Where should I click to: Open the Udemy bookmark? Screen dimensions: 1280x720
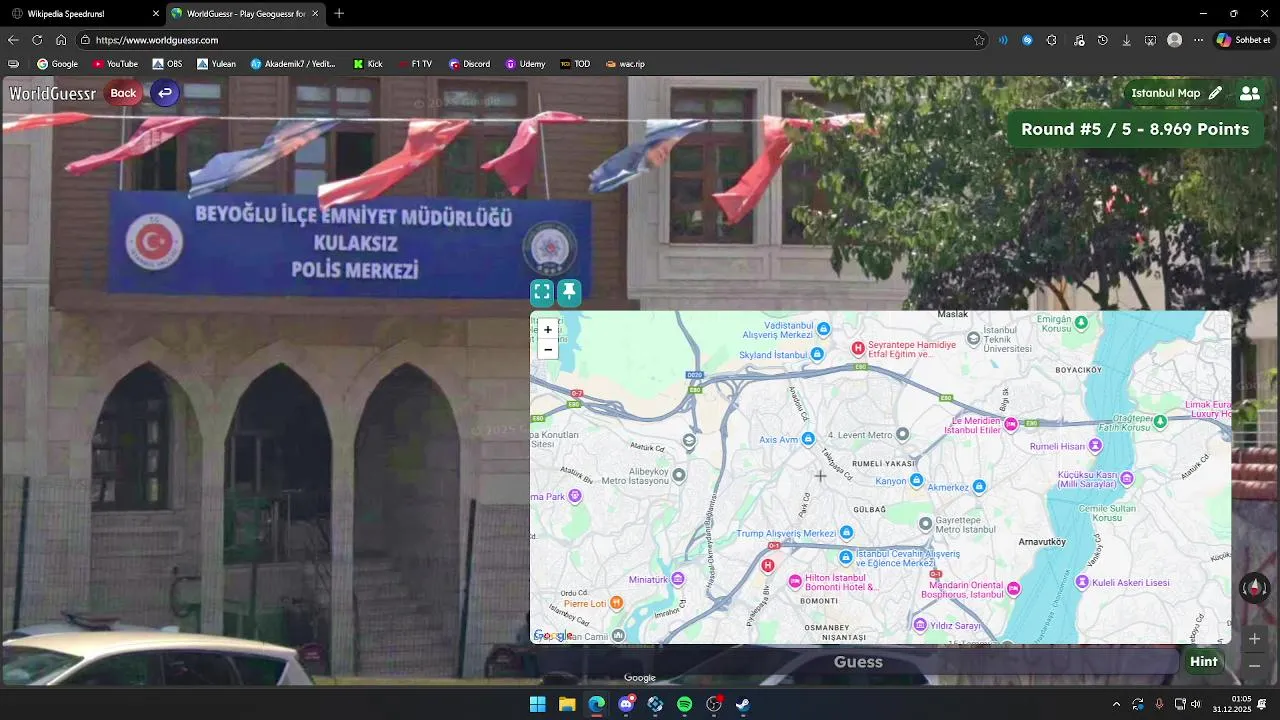click(x=525, y=64)
